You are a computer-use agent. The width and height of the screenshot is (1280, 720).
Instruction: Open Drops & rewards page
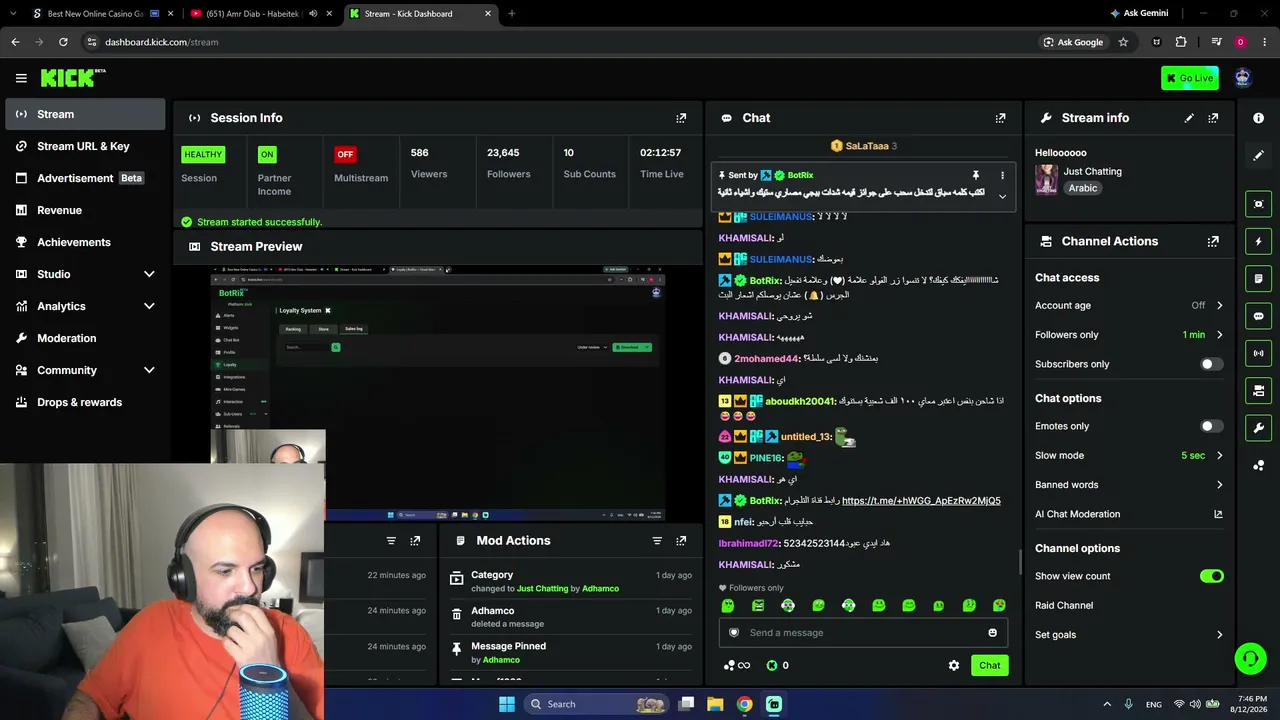click(x=85, y=402)
